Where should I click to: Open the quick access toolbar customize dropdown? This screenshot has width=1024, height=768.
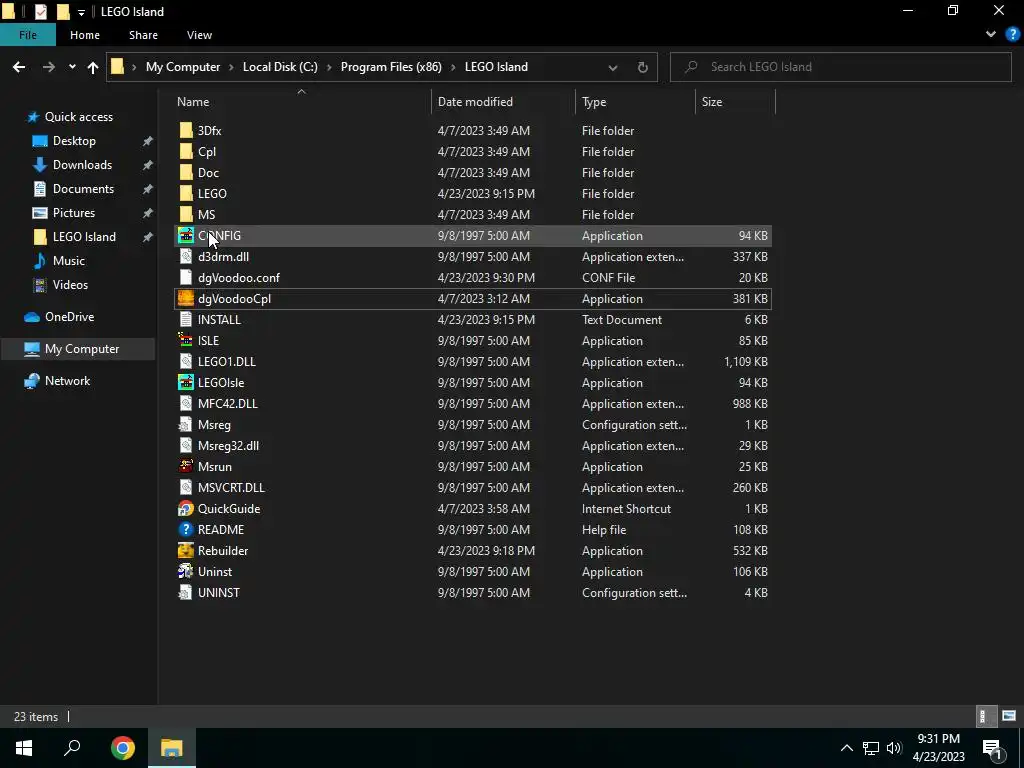[81, 12]
